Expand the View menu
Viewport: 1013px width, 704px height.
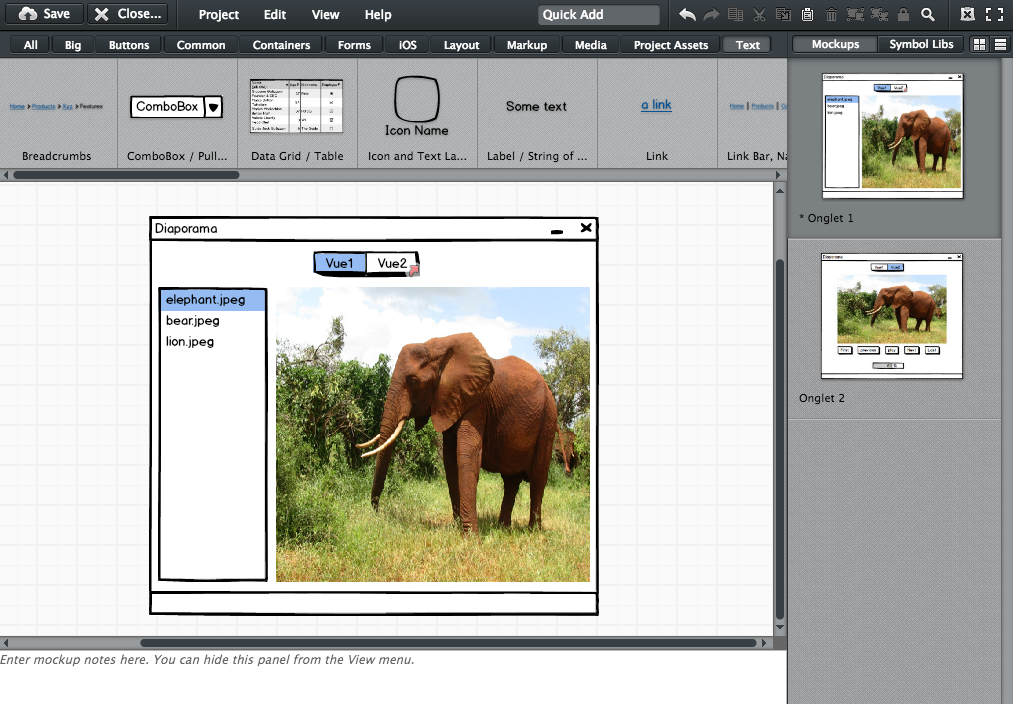[x=325, y=14]
